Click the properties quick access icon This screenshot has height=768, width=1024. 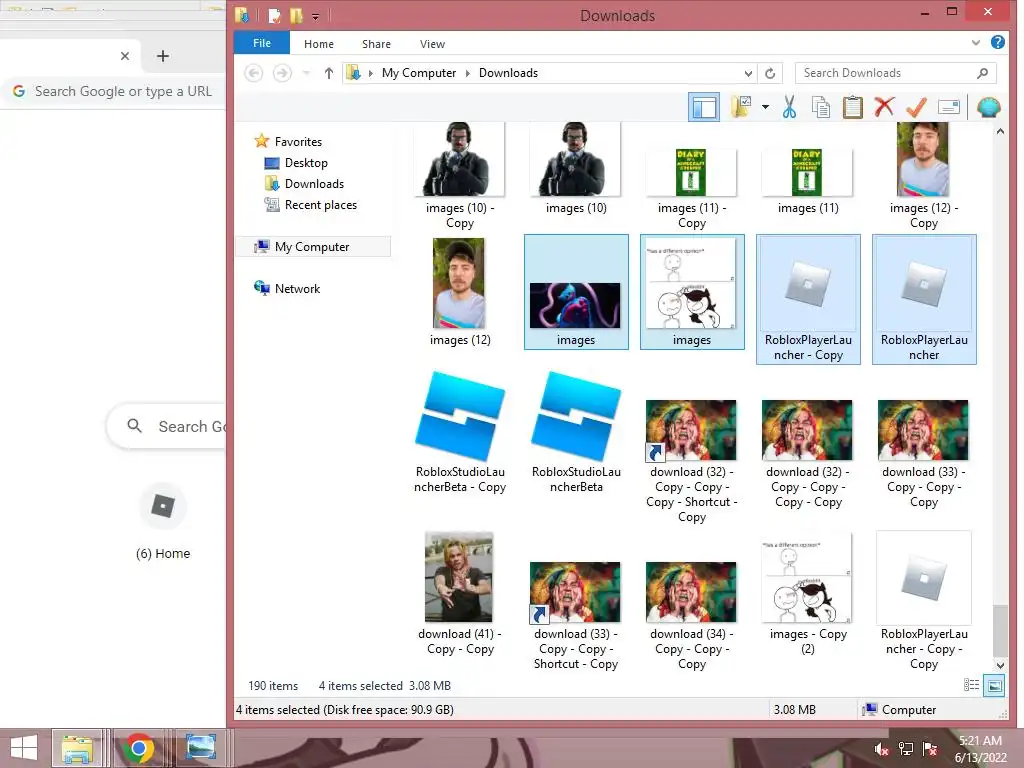(x=274, y=15)
